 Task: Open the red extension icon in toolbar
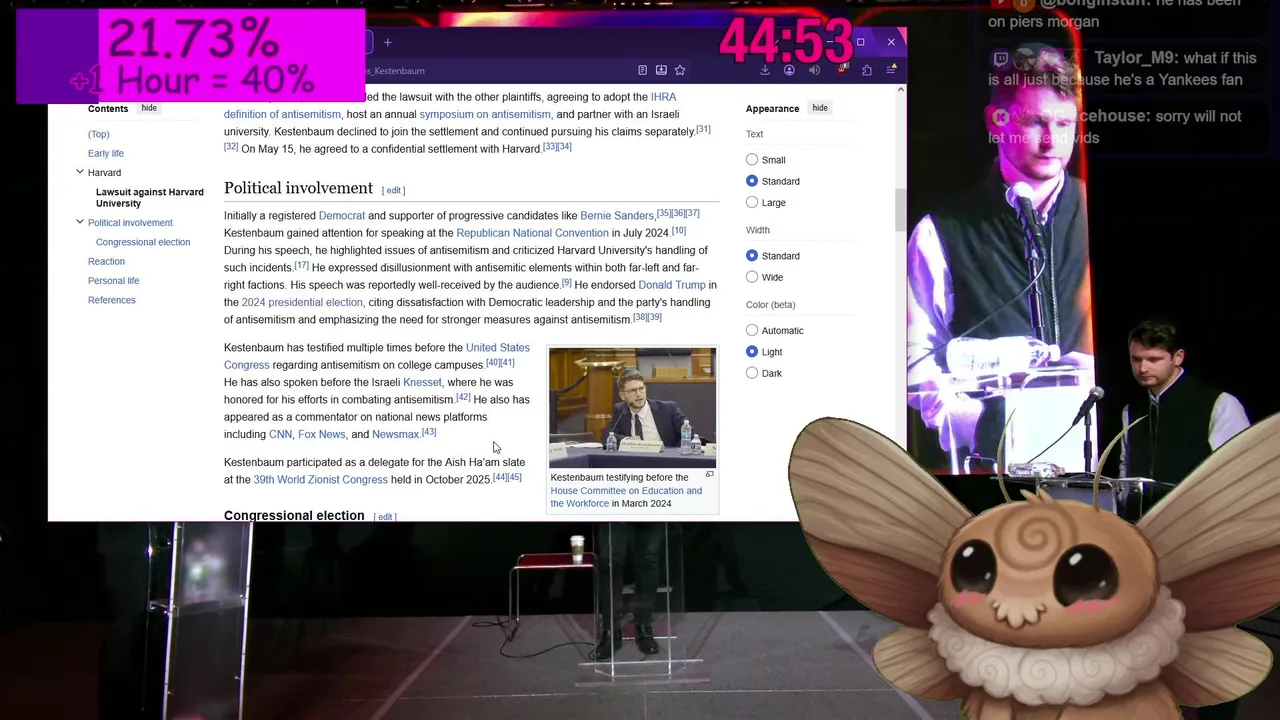point(841,70)
